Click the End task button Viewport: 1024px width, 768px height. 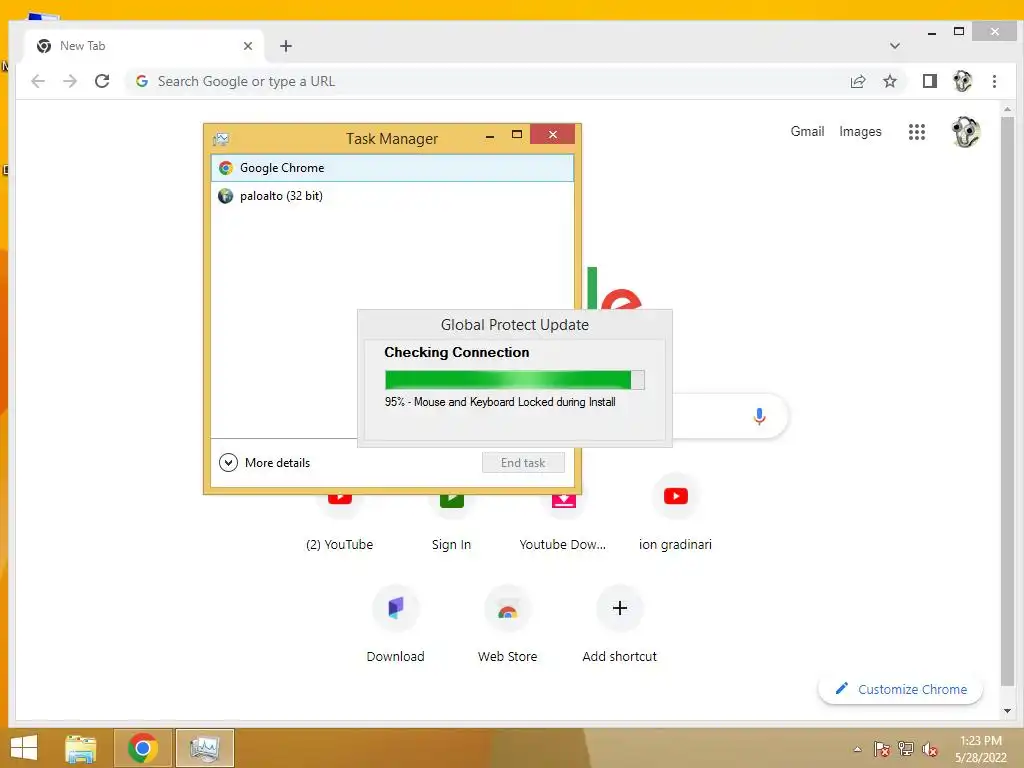(523, 462)
